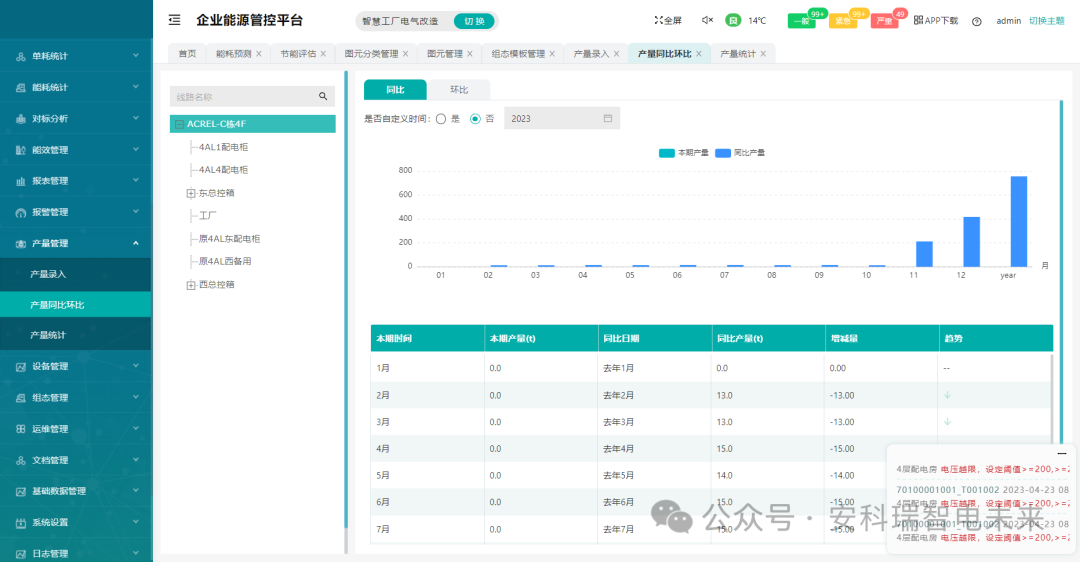This screenshot has width=1080, height=562.
Task: Collapse the 产量管理 menu chevron
Action: click(x=136, y=243)
